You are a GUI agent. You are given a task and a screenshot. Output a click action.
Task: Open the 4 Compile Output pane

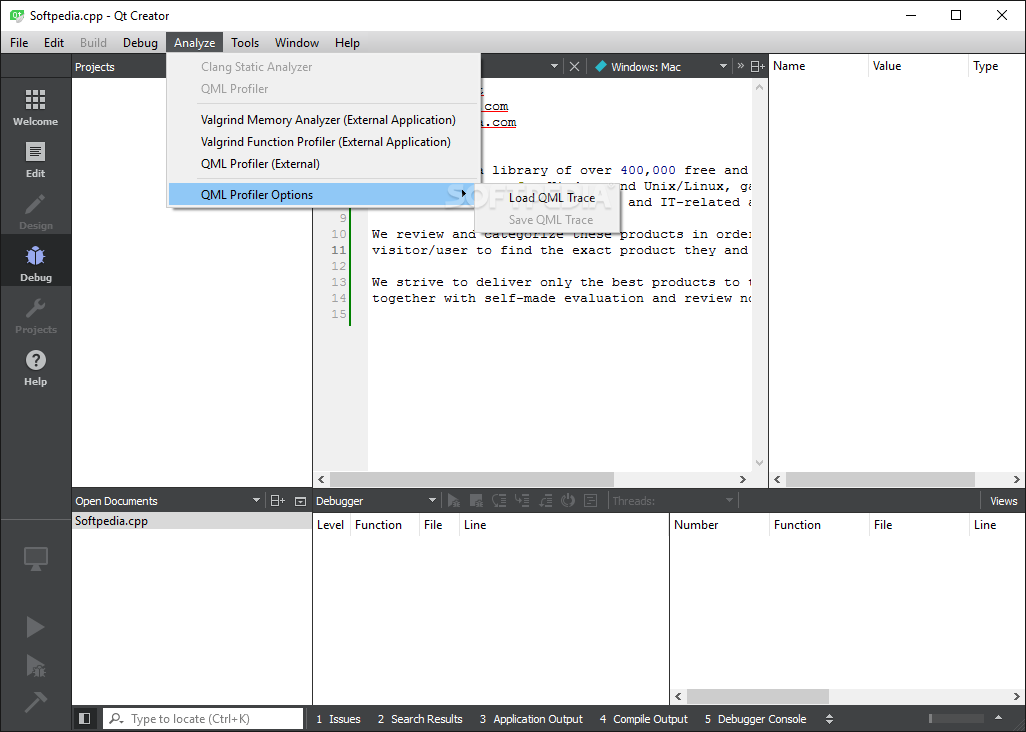pyautogui.click(x=644, y=719)
